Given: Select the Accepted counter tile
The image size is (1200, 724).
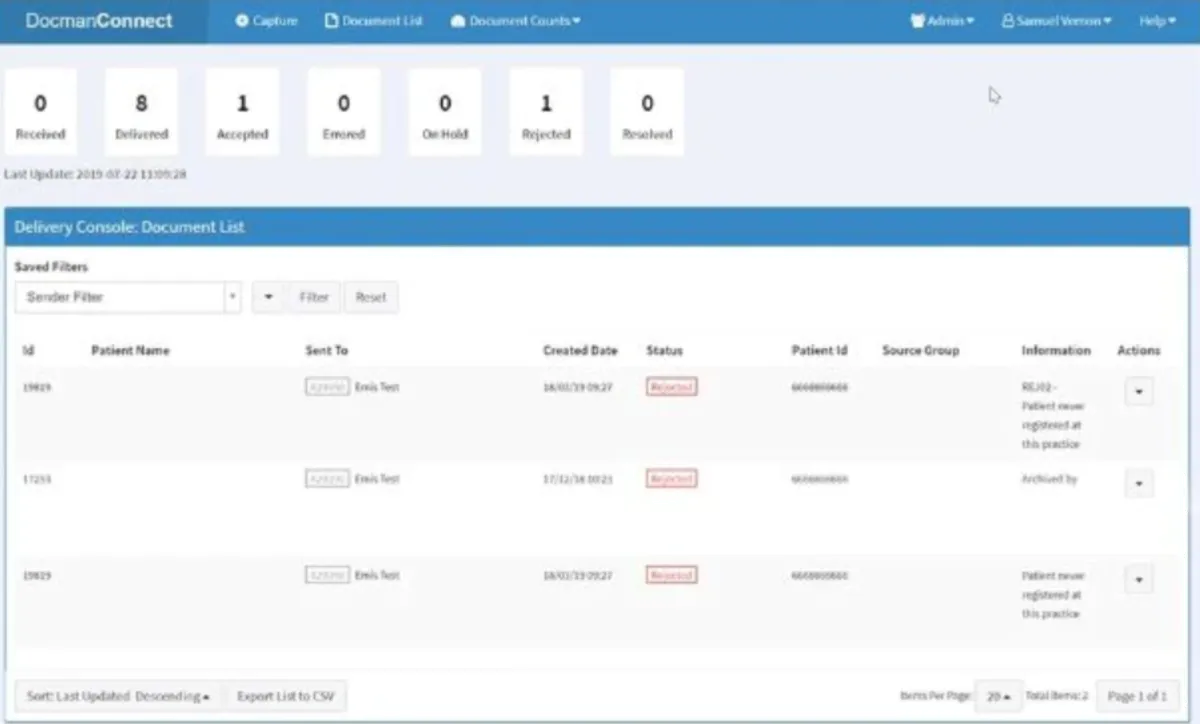Looking at the screenshot, I should click(x=242, y=110).
